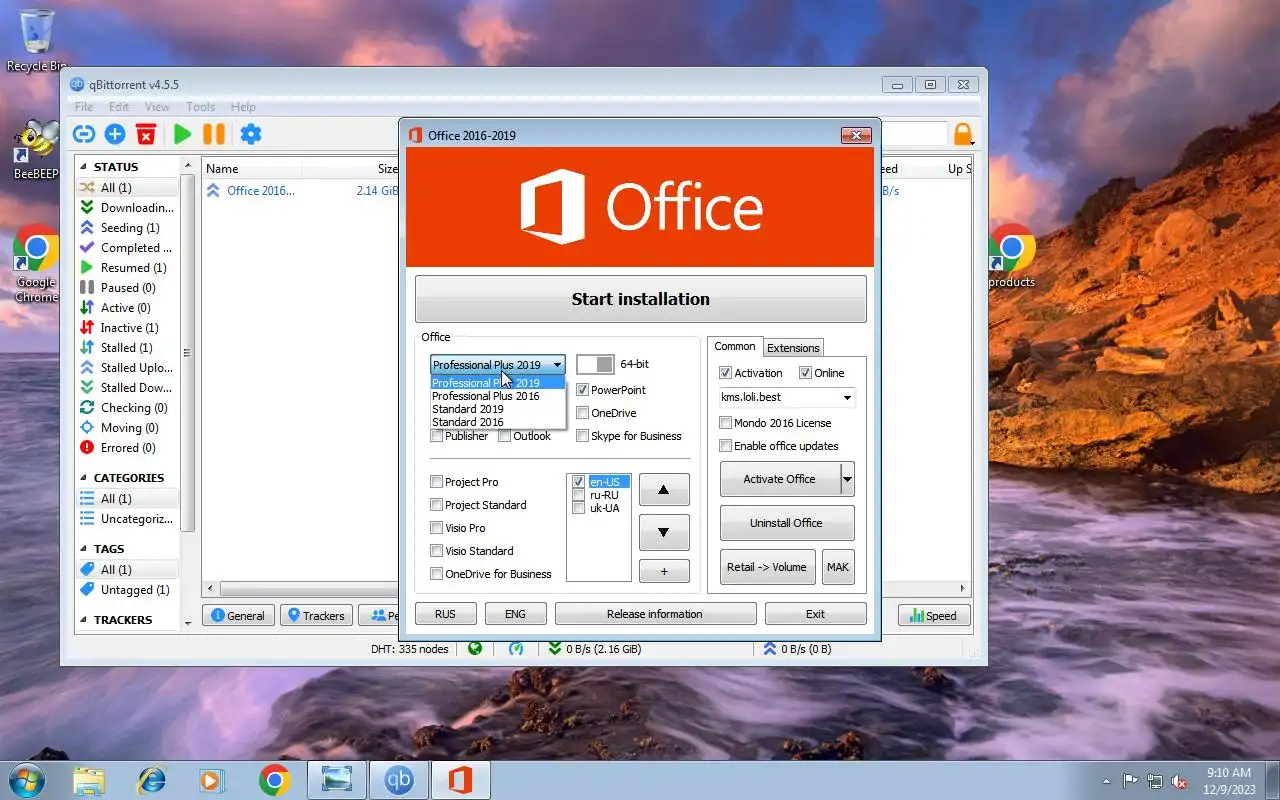Click download speed indicator in status bar
Screen dimensions: 1280x800
coord(595,648)
